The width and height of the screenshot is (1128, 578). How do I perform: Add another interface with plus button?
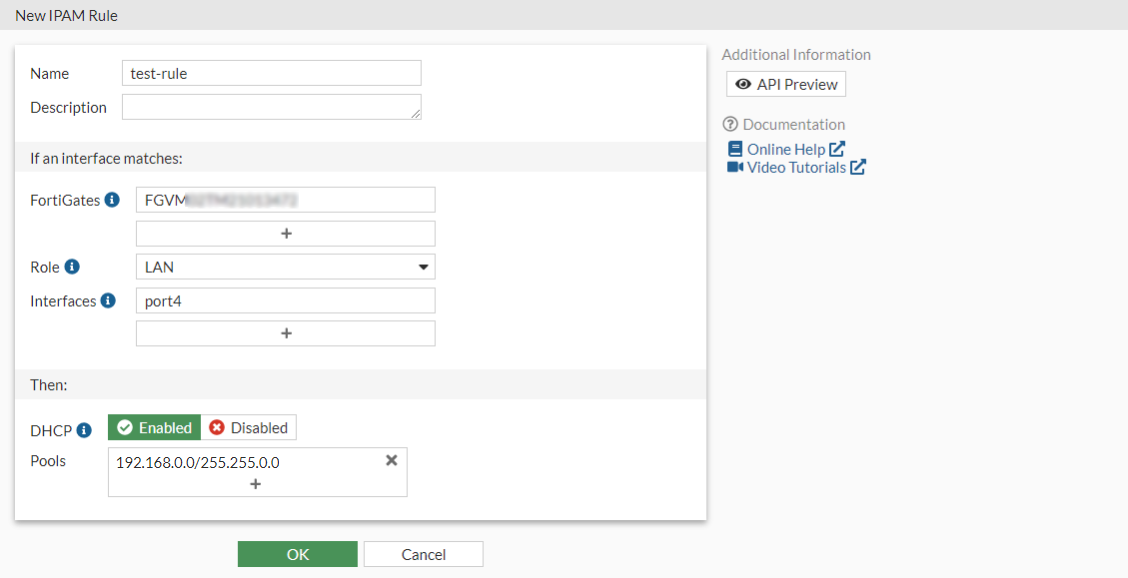click(x=286, y=334)
